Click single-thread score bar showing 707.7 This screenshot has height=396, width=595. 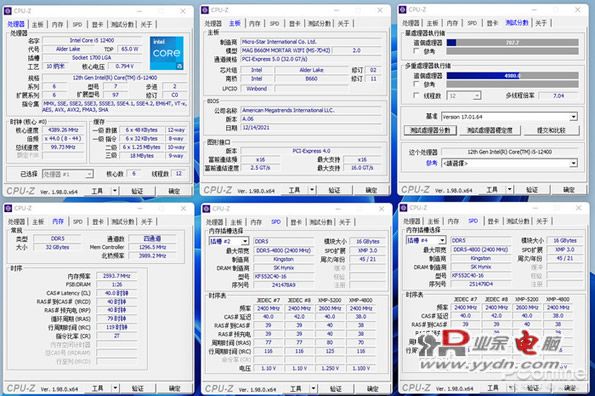pyautogui.click(x=512, y=42)
